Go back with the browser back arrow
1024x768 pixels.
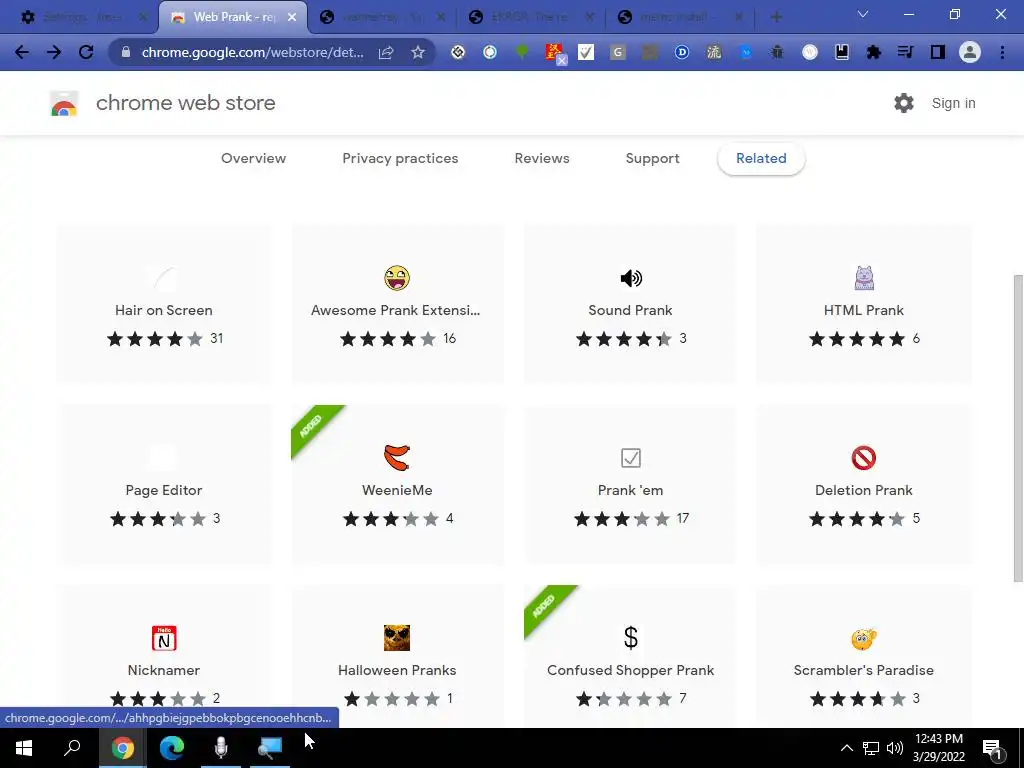(x=22, y=52)
